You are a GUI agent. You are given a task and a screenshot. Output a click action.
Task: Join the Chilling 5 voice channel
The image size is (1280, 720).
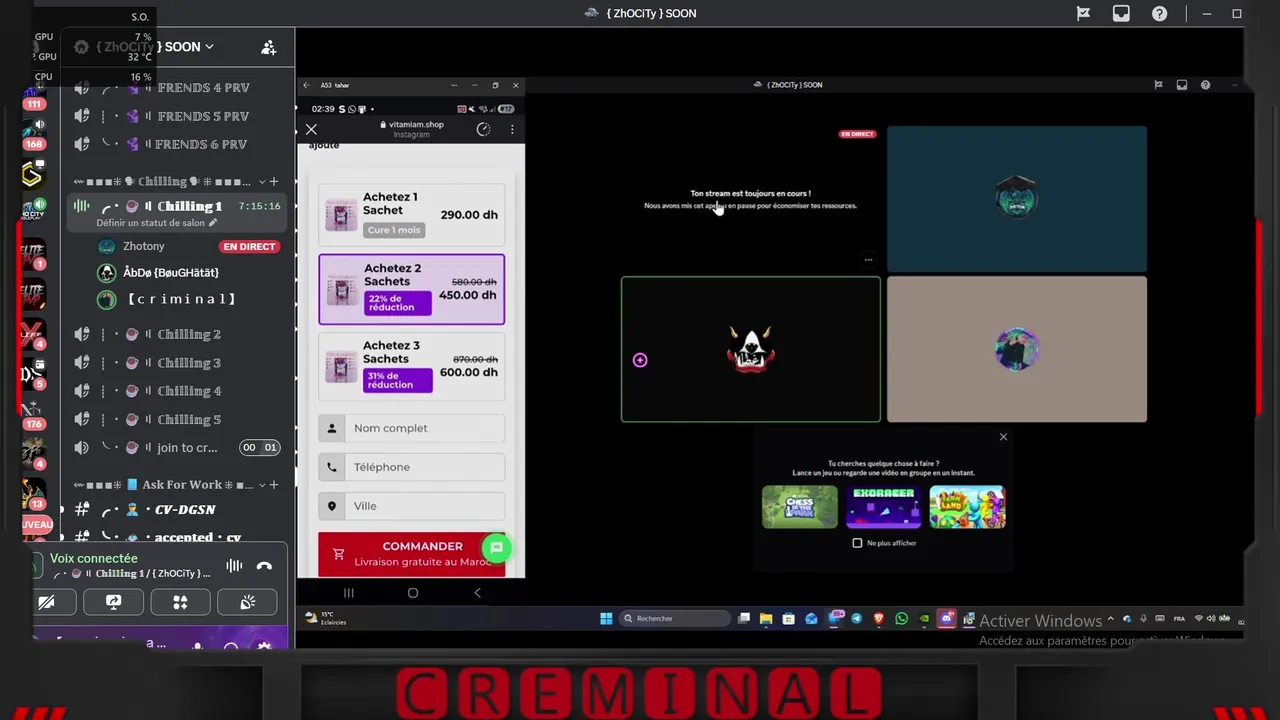point(178,419)
